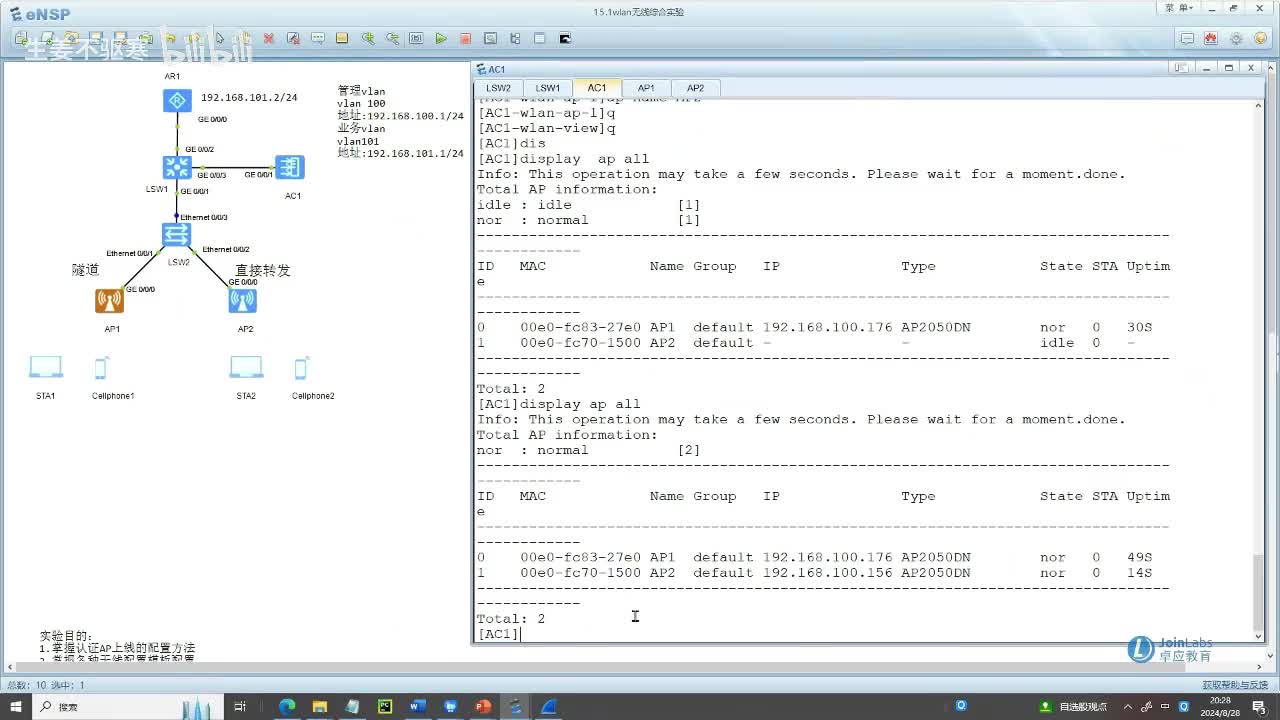The image size is (1280, 720).
Task: Select the Cellphone1 device icon
Action: pyautogui.click(x=101, y=369)
